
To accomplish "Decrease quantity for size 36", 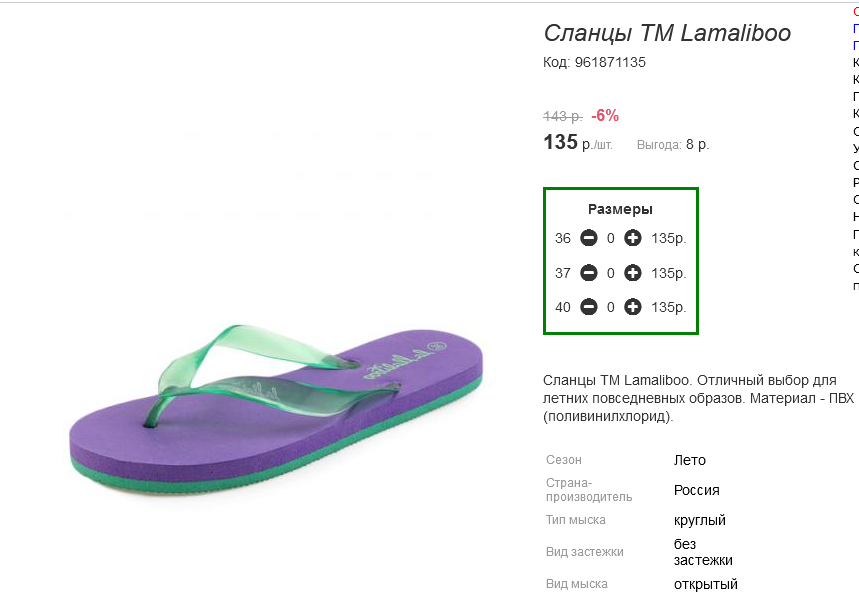I will tap(589, 238).
